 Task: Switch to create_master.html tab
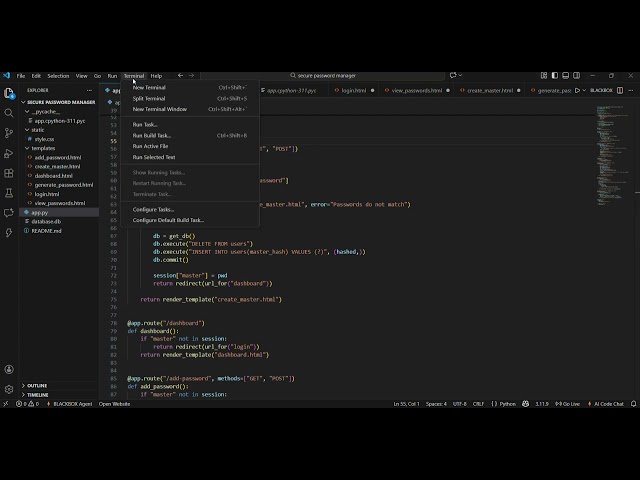click(x=489, y=90)
